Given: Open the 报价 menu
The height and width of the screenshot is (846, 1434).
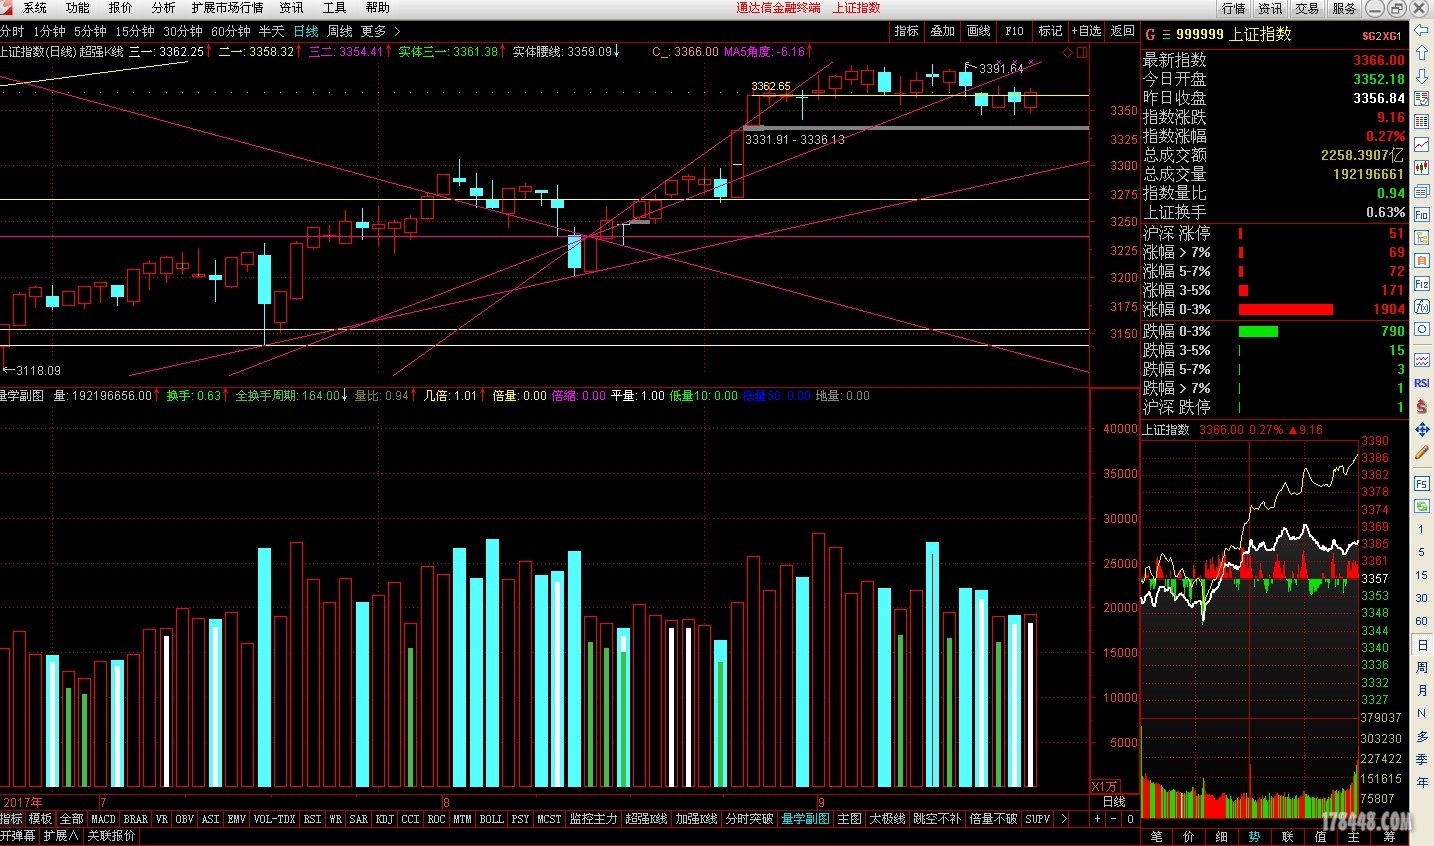Looking at the screenshot, I should click(120, 8).
